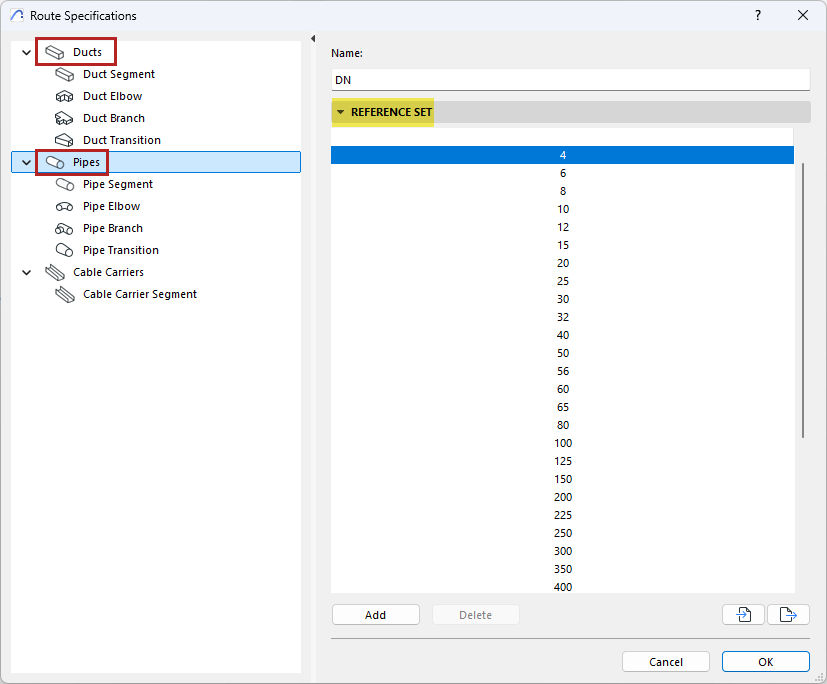Select reference value 25
Image resolution: width=827 pixels, height=684 pixels.
pyautogui.click(x=562, y=281)
